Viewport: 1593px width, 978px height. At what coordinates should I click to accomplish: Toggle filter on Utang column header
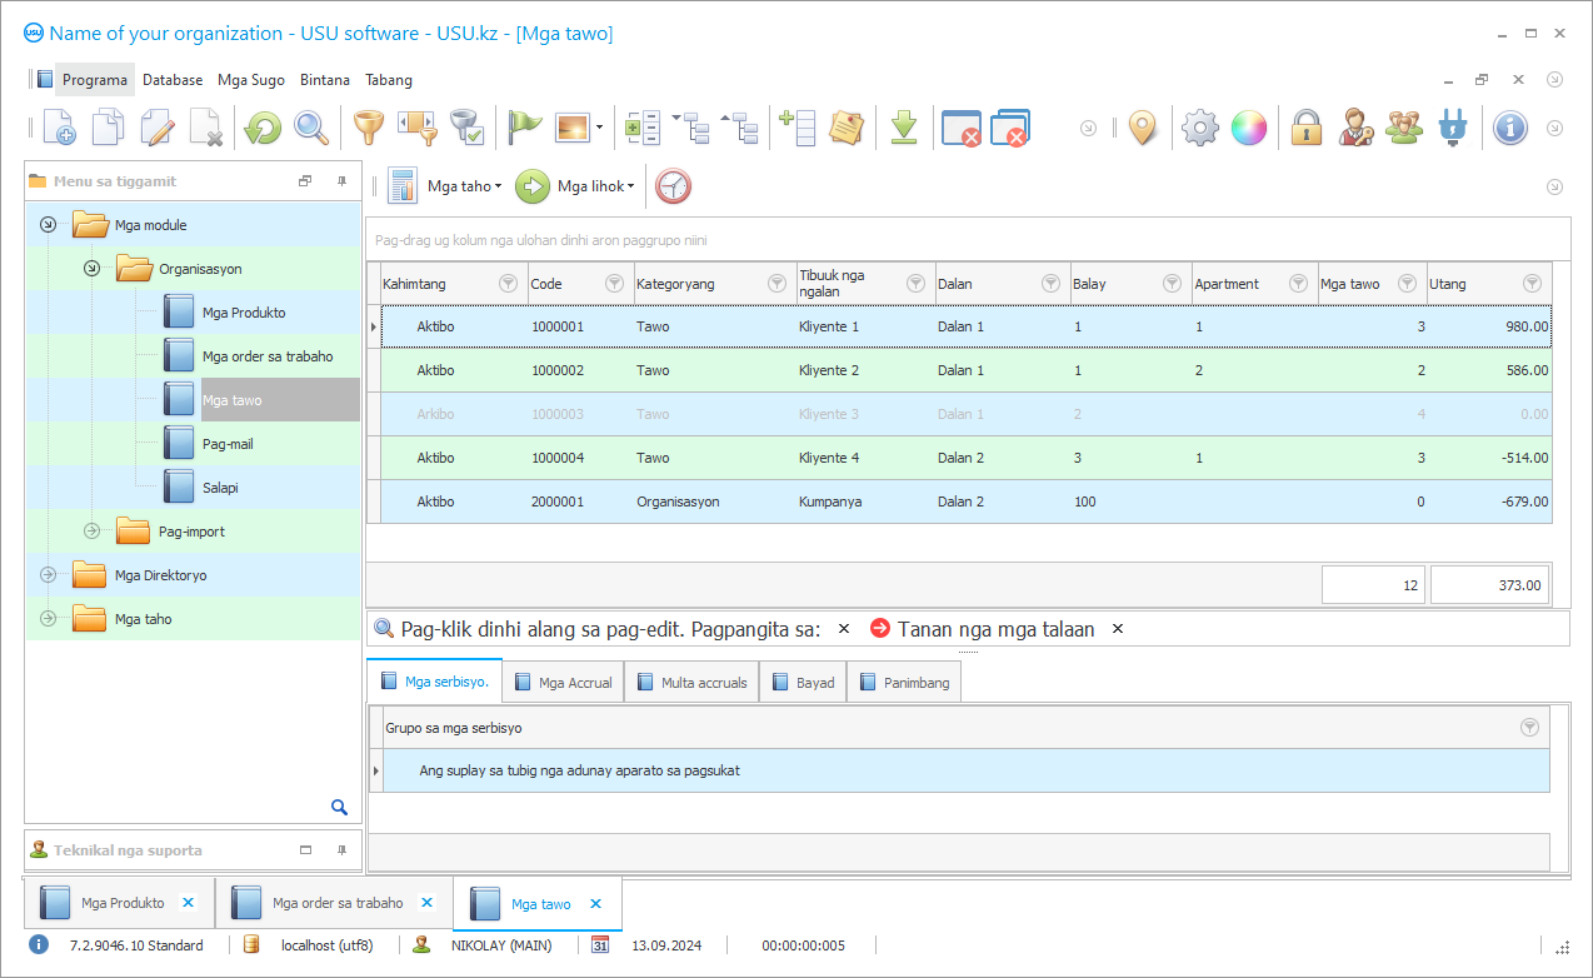tap(1531, 284)
